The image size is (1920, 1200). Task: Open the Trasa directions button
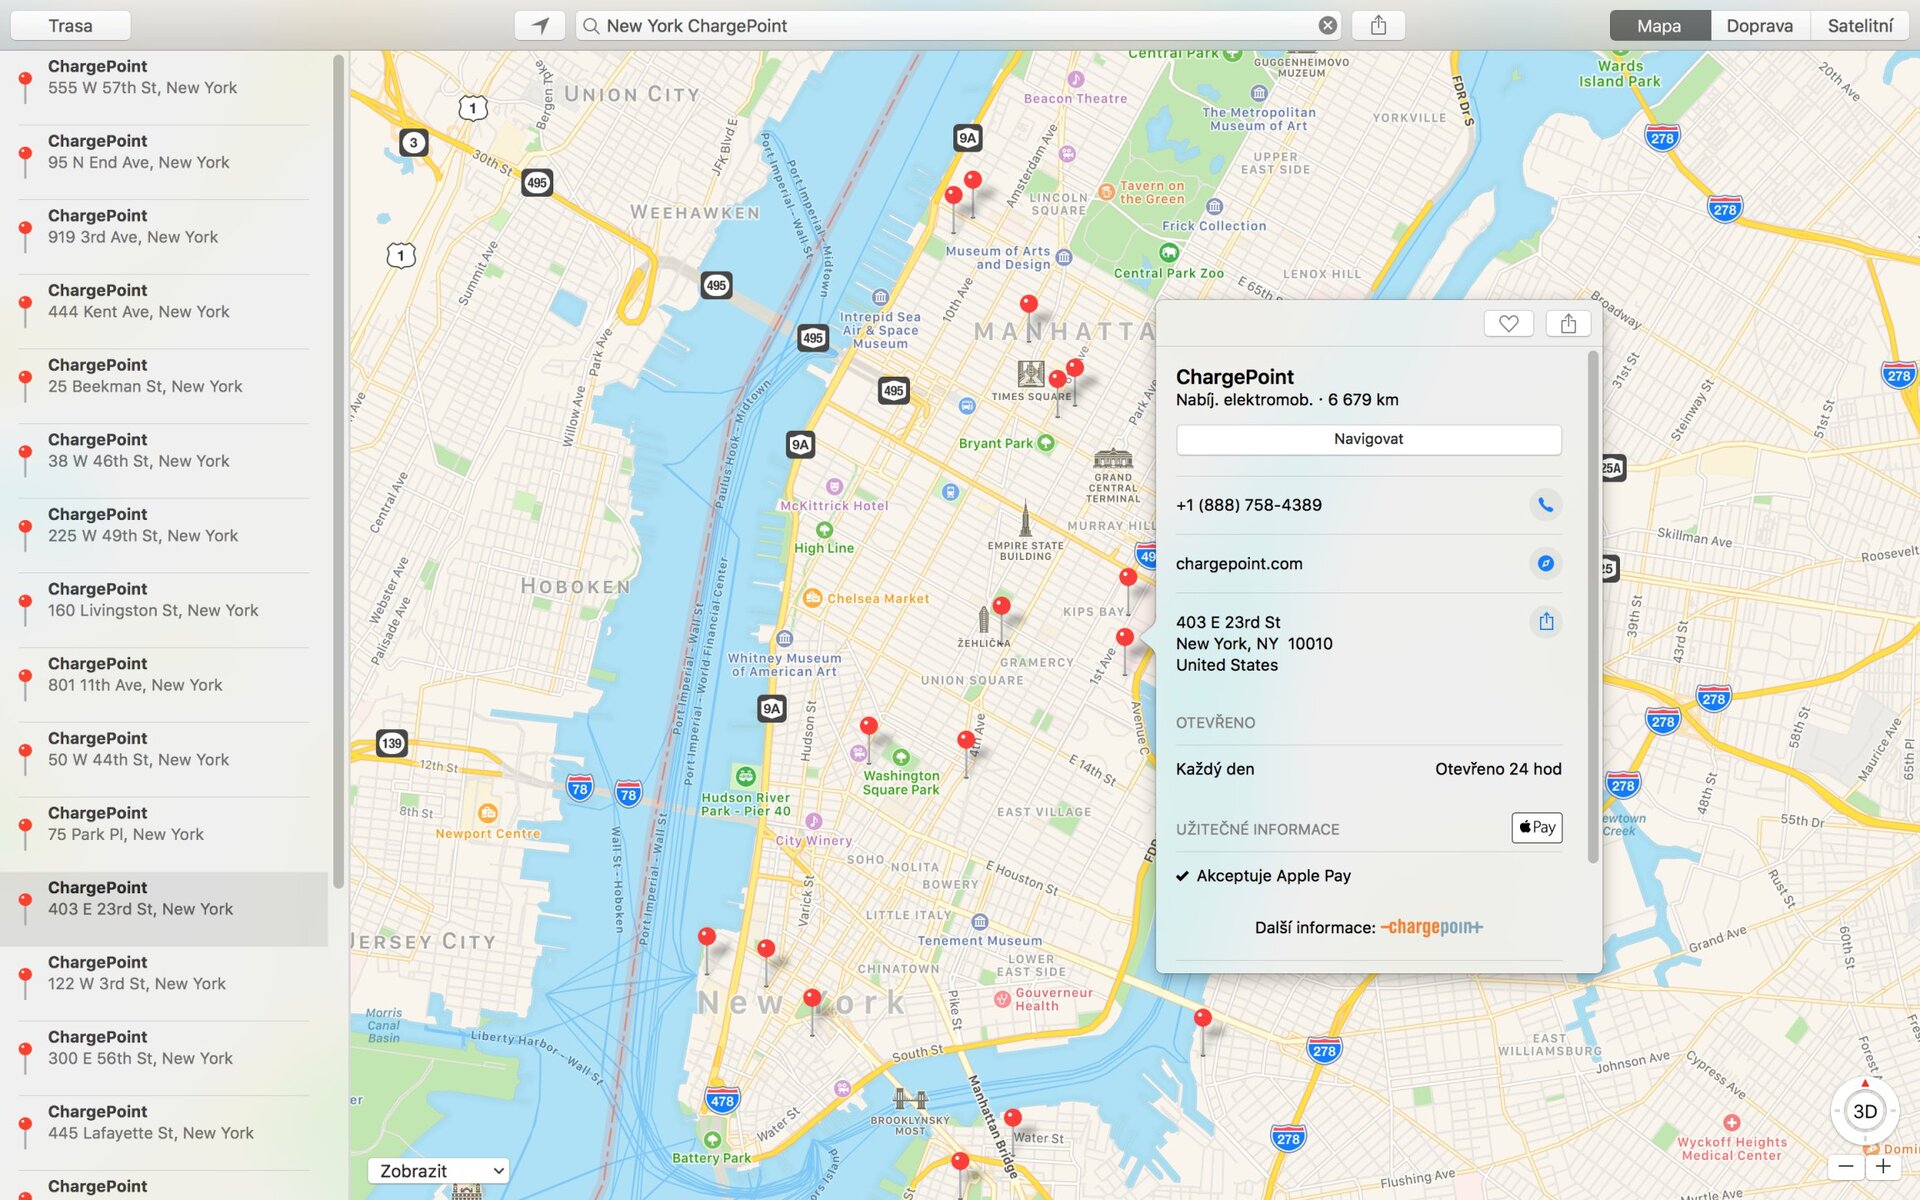tap(70, 25)
